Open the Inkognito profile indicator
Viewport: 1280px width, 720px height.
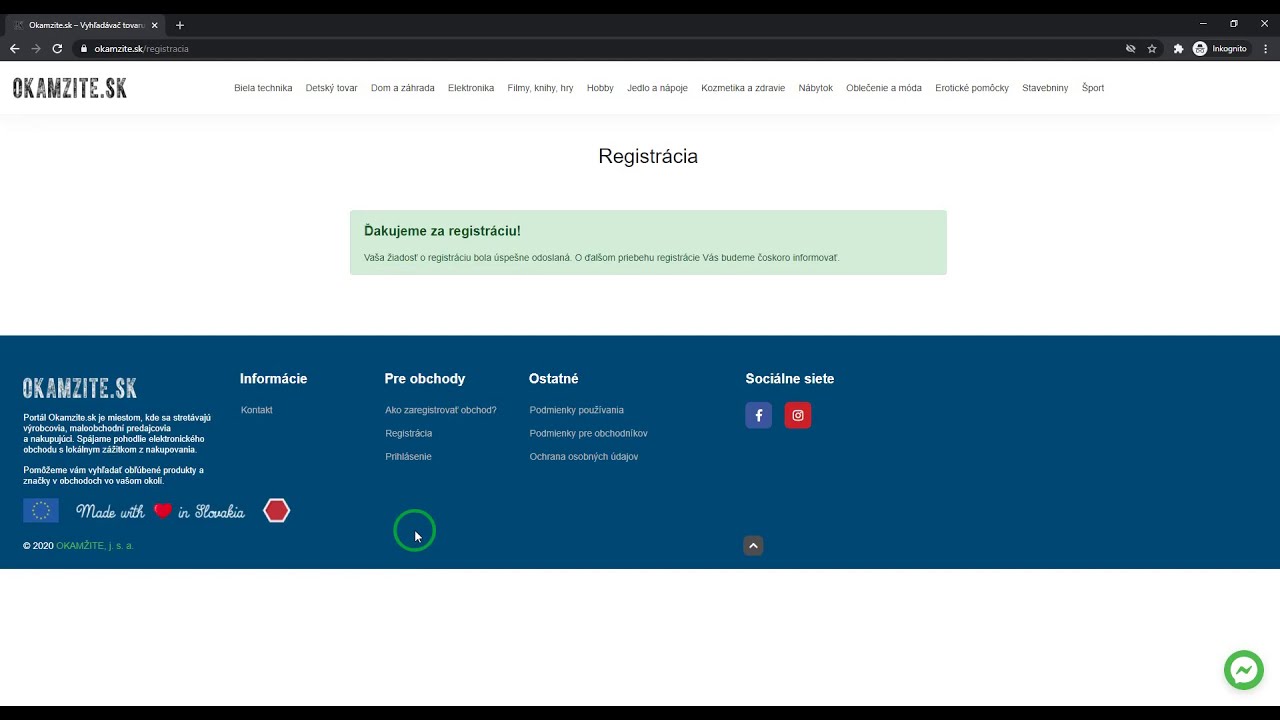coord(1220,48)
